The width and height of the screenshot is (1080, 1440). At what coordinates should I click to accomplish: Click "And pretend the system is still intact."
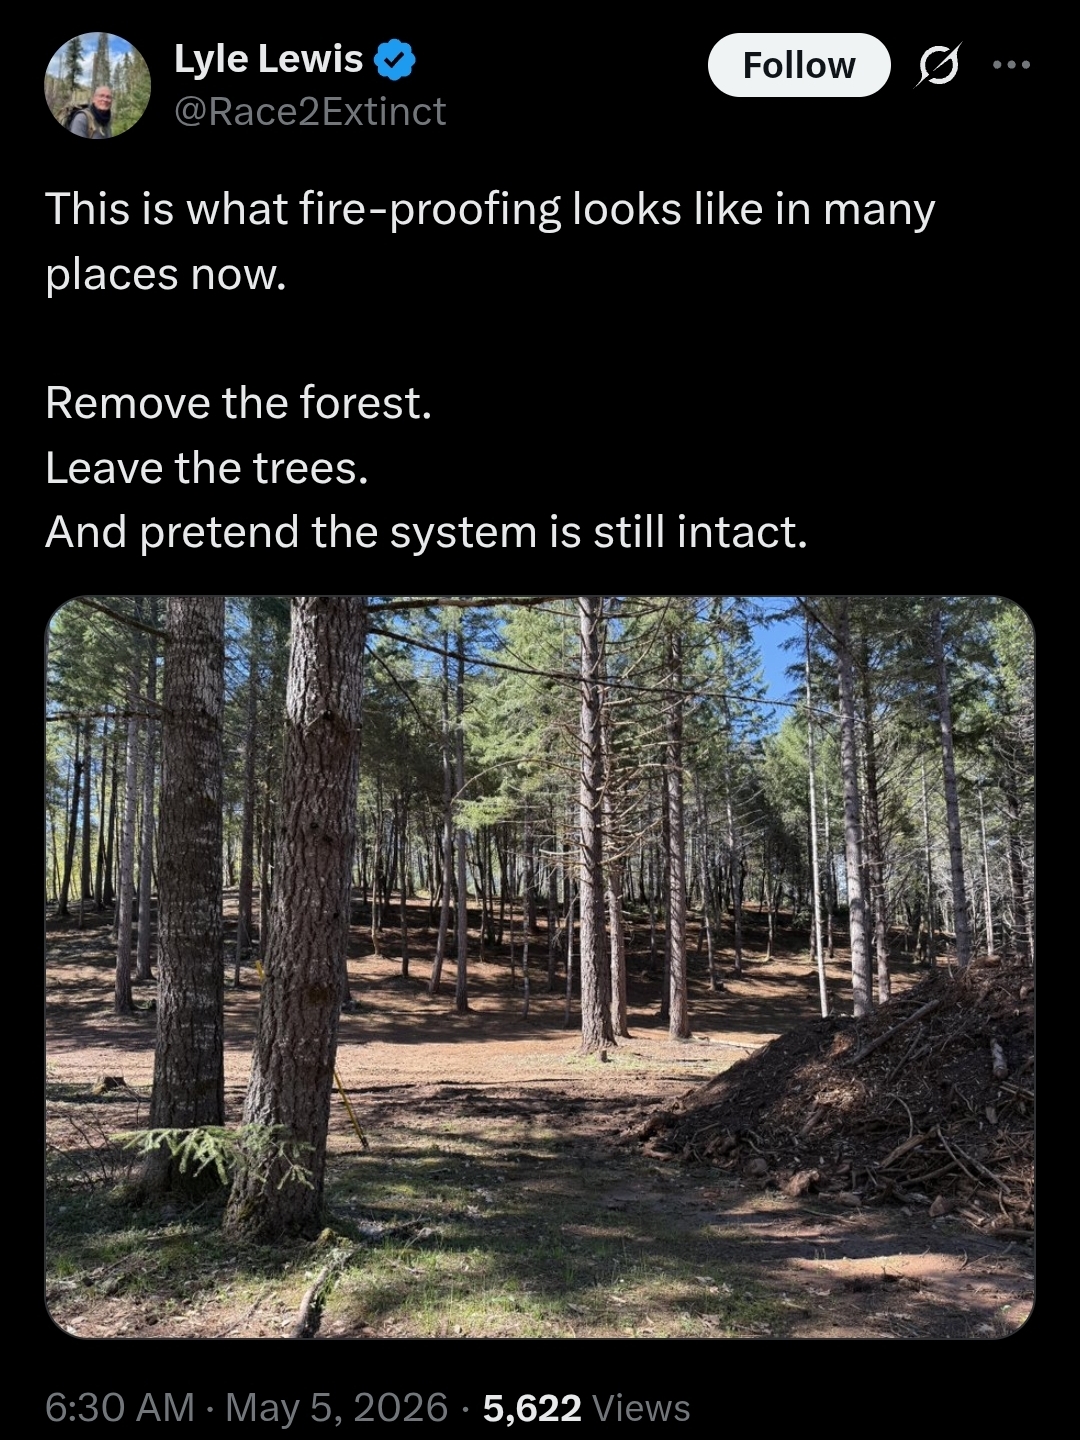click(426, 532)
